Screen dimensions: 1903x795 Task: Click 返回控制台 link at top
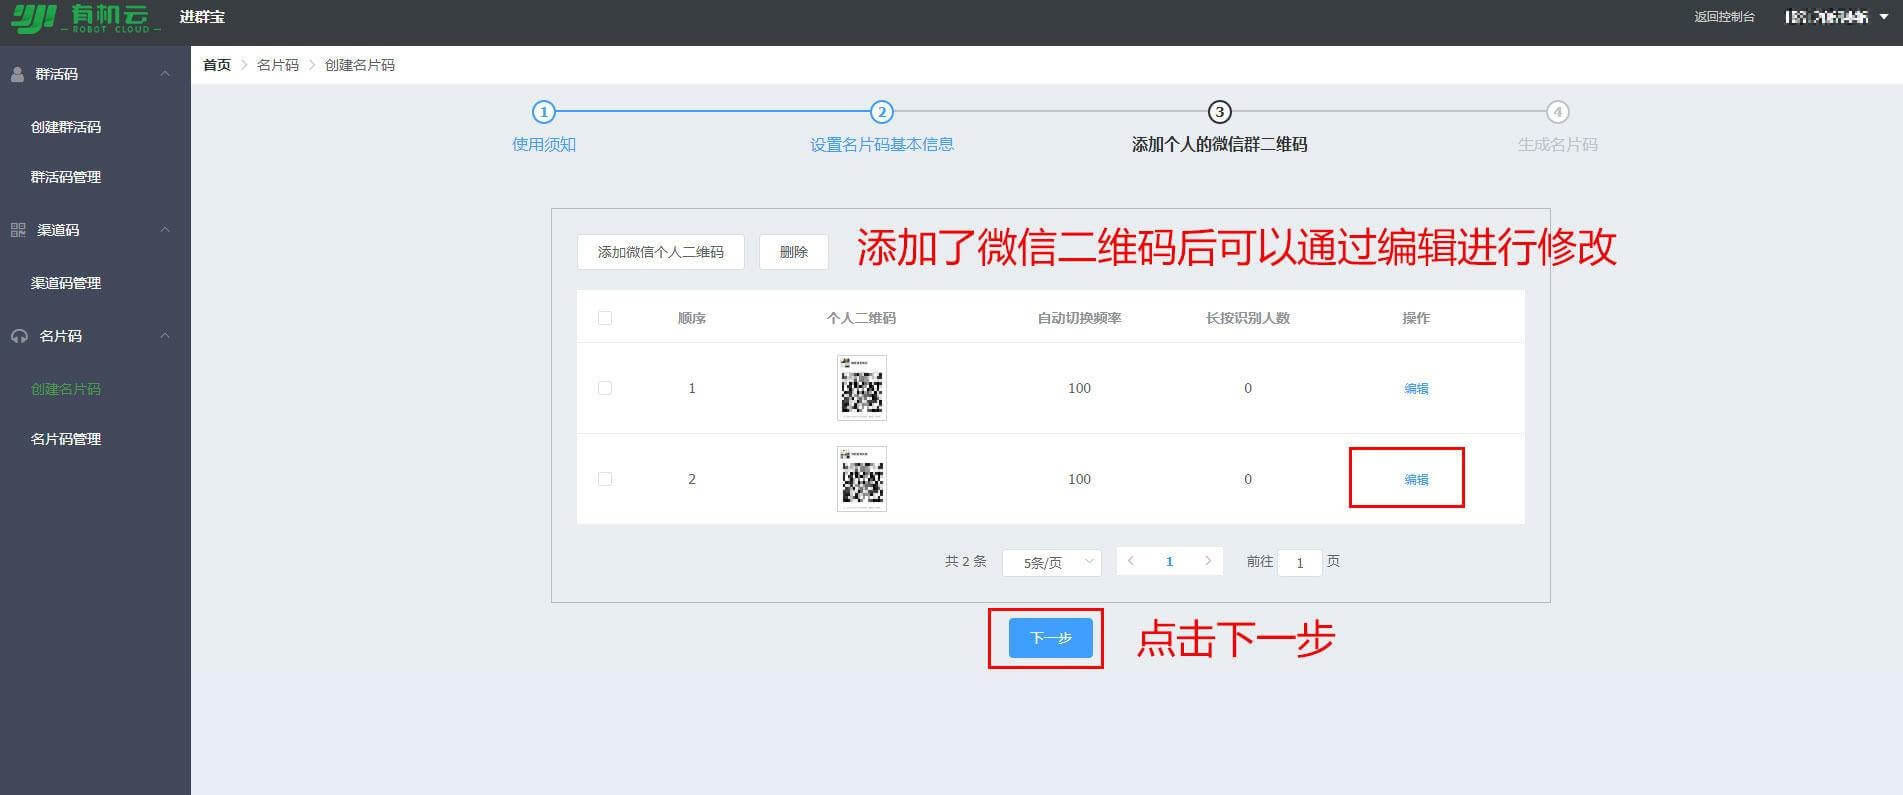pyautogui.click(x=1724, y=17)
